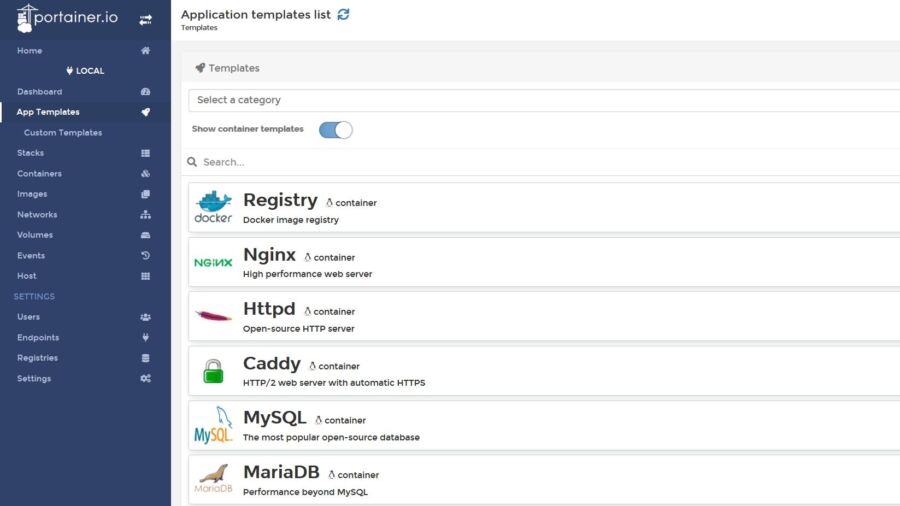The height and width of the screenshot is (506, 900).
Task: Toggle Show container templates switch
Action: pyautogui.click(x=336, y=130)
